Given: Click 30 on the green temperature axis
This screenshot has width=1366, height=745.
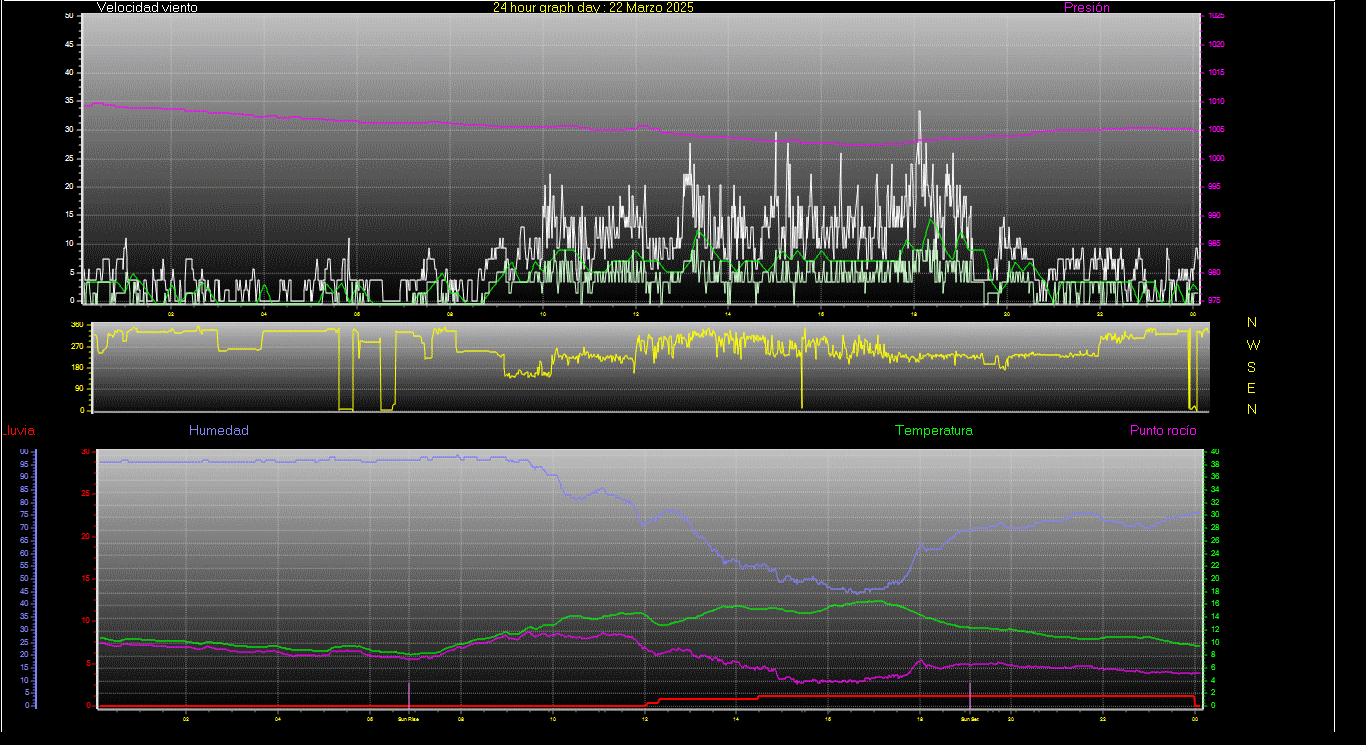Looking at the screenshot, I should tap(1214, 515).
